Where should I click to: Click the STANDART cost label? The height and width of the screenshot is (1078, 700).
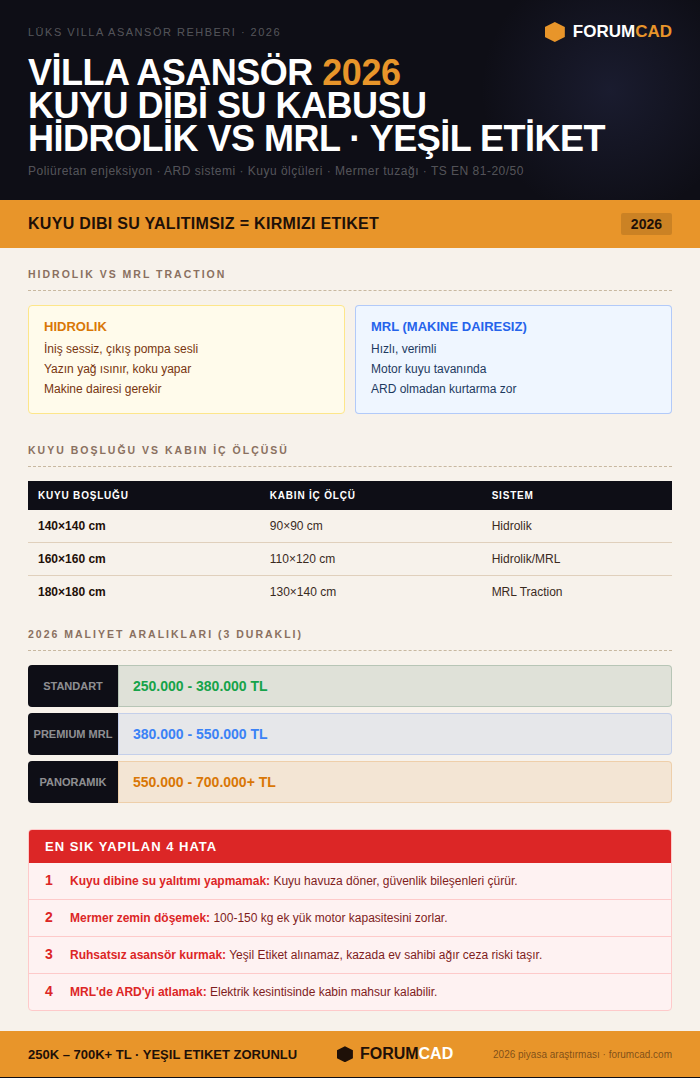73,686
